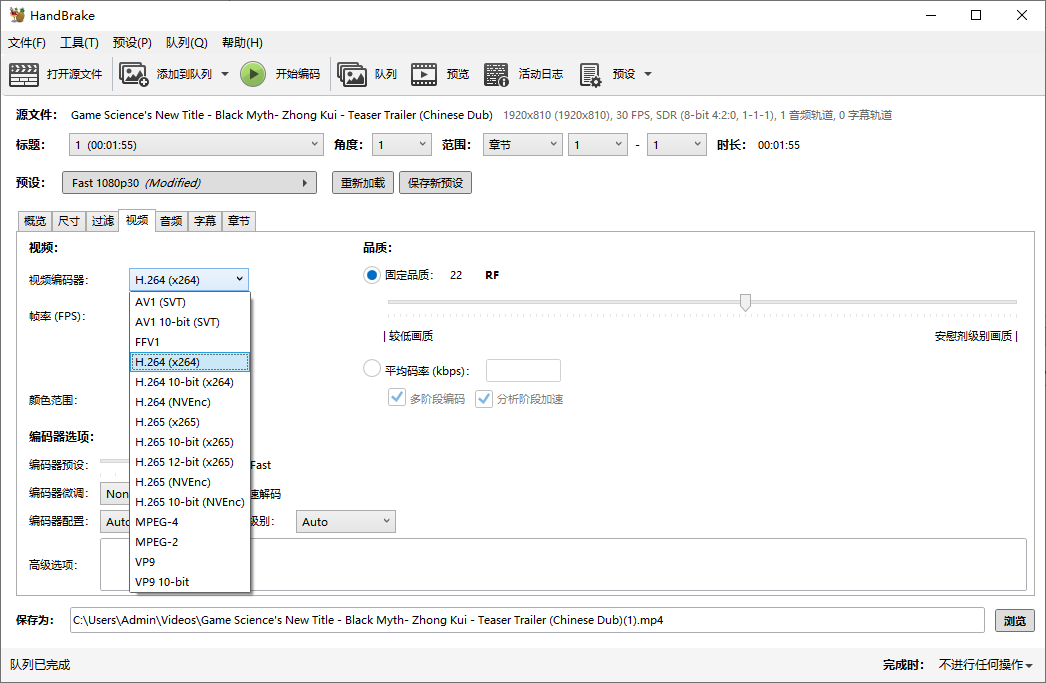Select the 平均码率 (kbps) radio button
This screenshot has height=683, width=1046.
click(x=372, y=368)
